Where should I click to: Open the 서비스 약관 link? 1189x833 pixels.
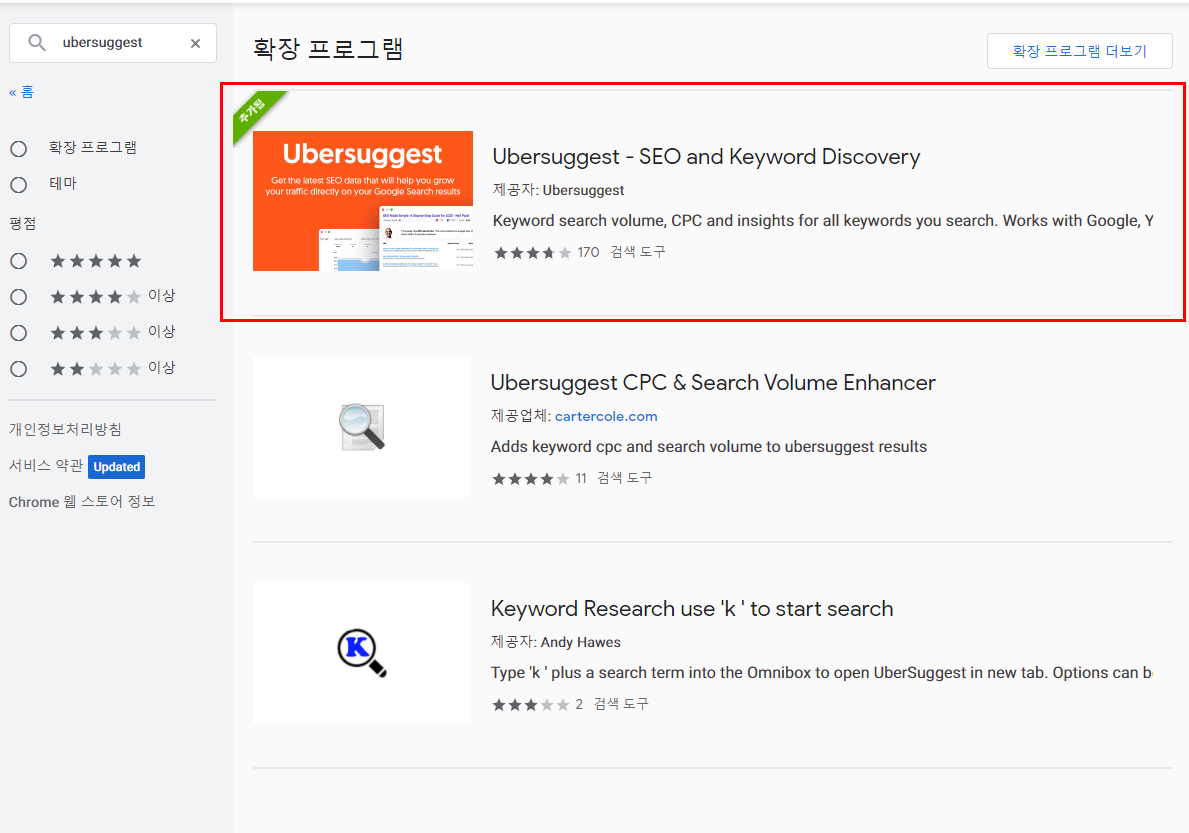click(45, 465)
